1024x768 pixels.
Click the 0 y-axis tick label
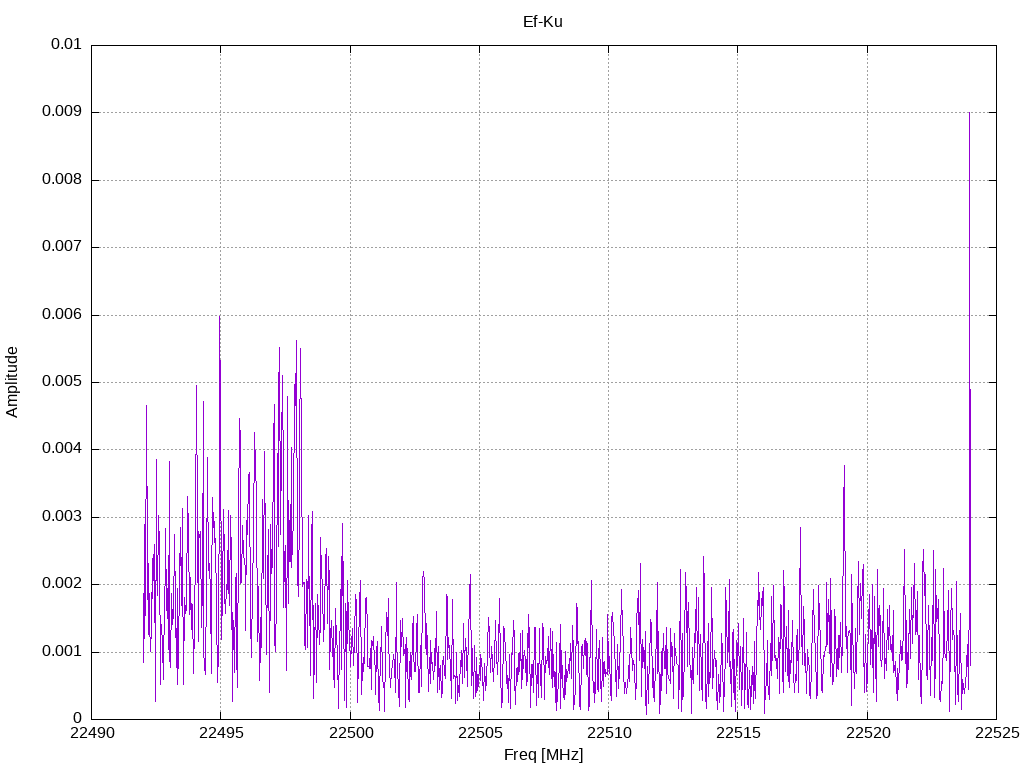click(77, 719)
